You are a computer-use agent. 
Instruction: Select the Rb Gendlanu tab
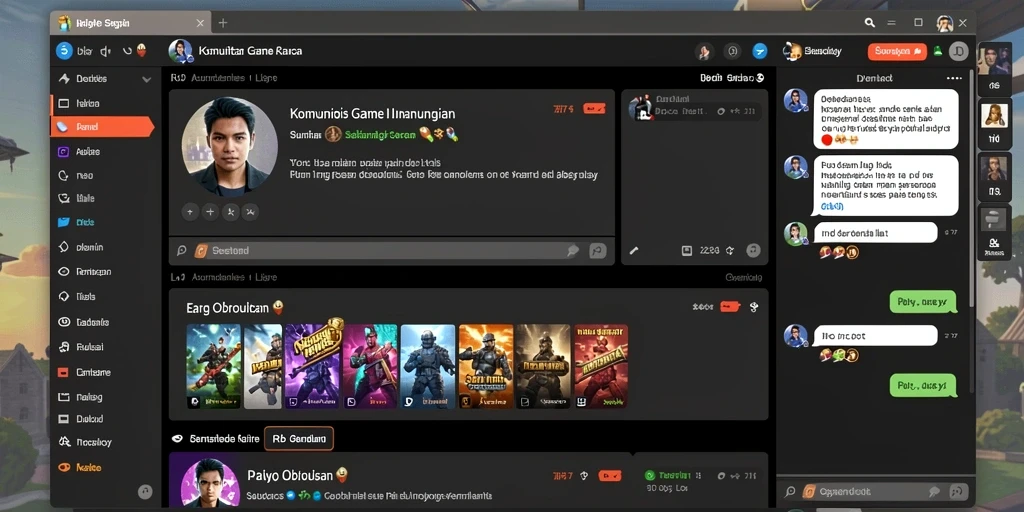(x=298, y=439)
